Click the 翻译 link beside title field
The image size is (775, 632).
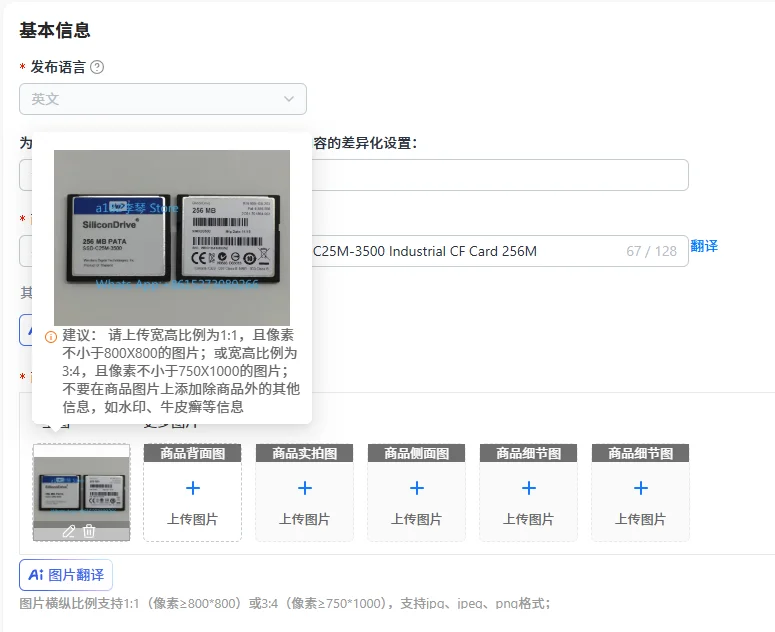pos(704,246)
